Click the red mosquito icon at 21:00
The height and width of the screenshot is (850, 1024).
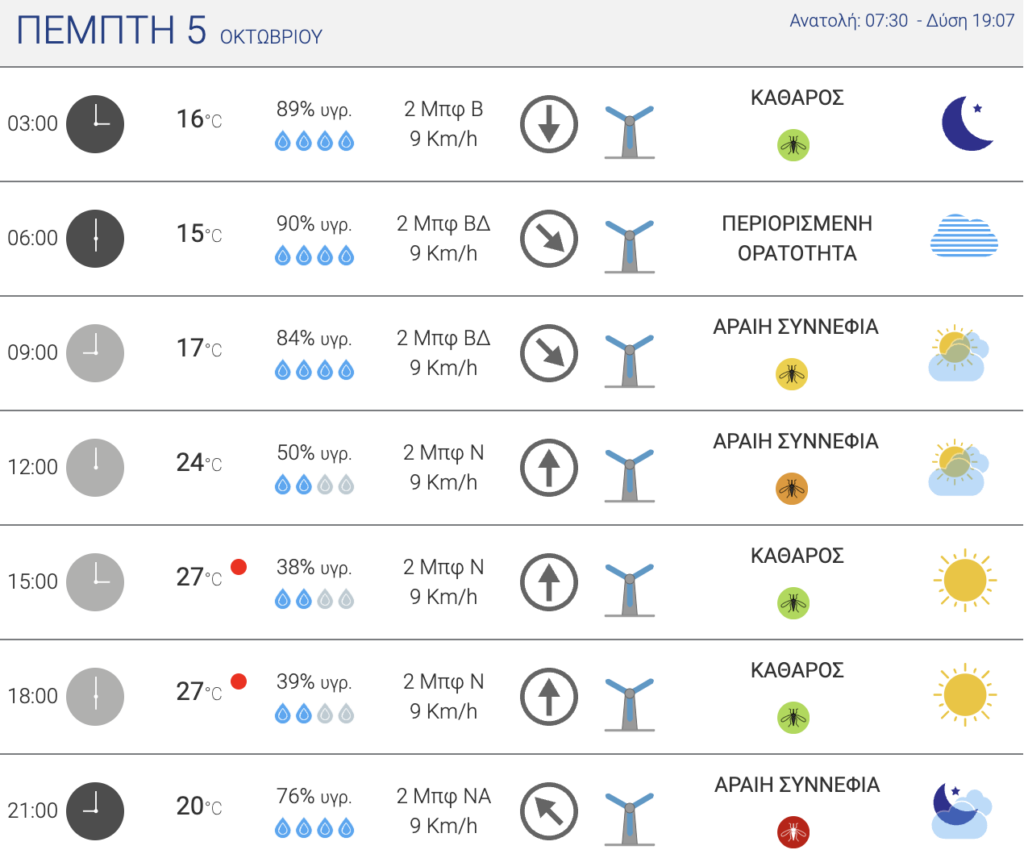tap(793, 832)
